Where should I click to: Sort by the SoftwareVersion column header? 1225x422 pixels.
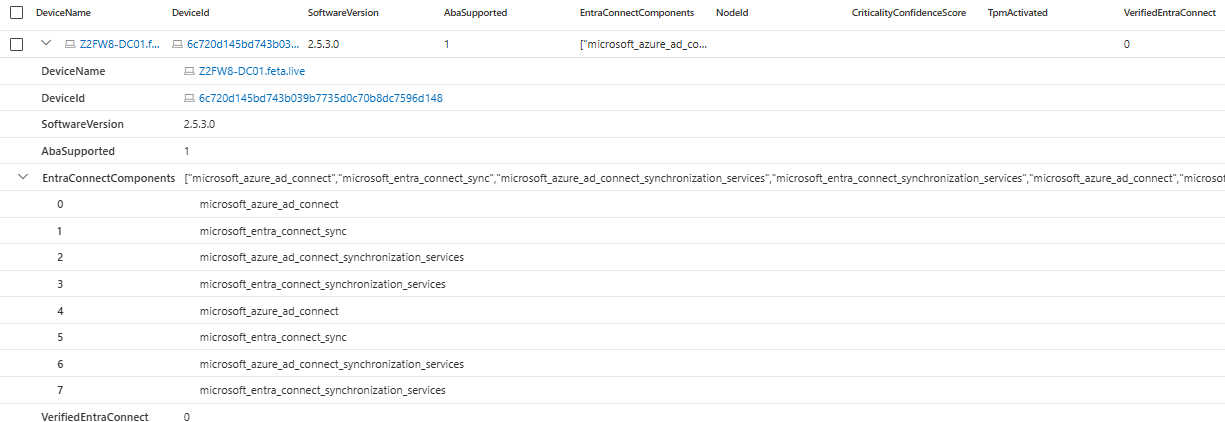pos(343,13)
